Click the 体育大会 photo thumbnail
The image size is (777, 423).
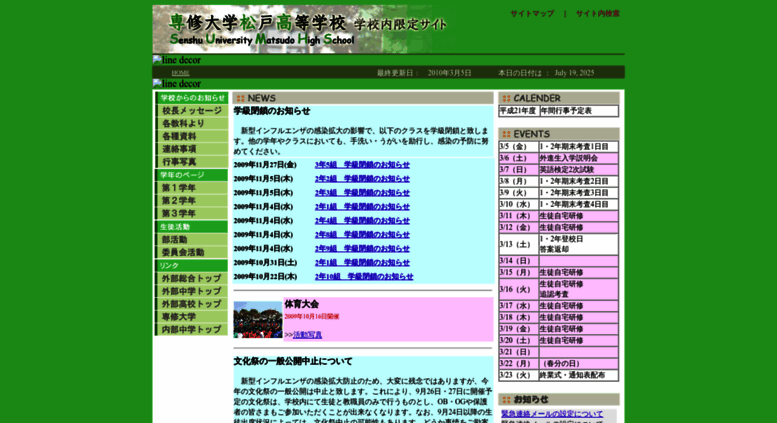pos(258,320)
